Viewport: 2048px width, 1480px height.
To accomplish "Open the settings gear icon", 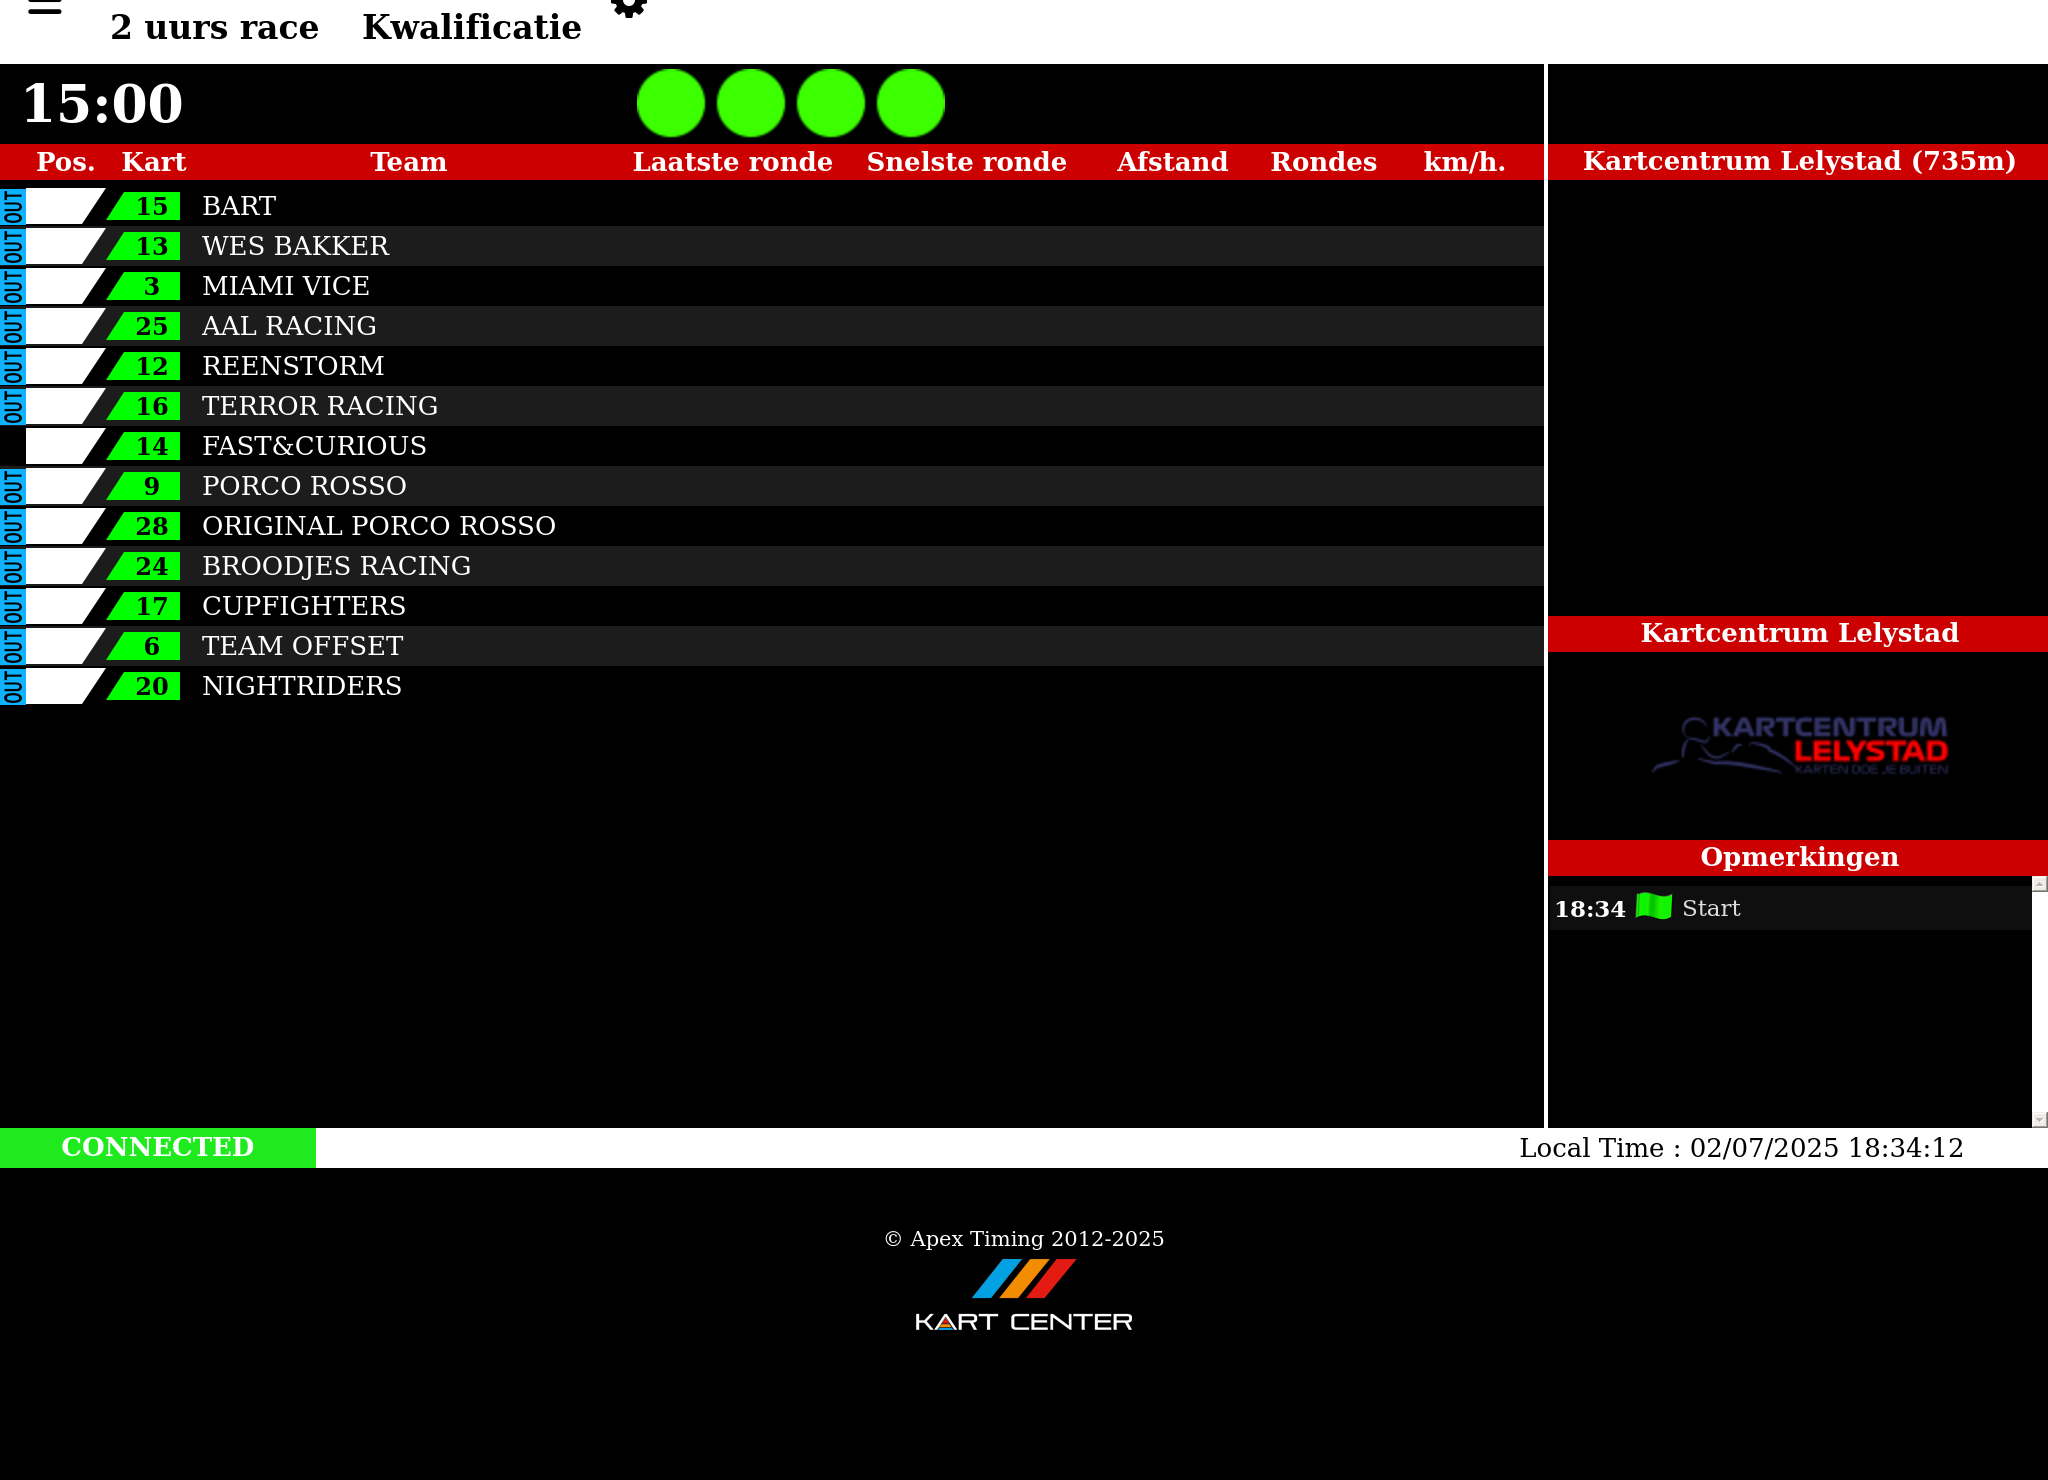I will pos(629,8).
